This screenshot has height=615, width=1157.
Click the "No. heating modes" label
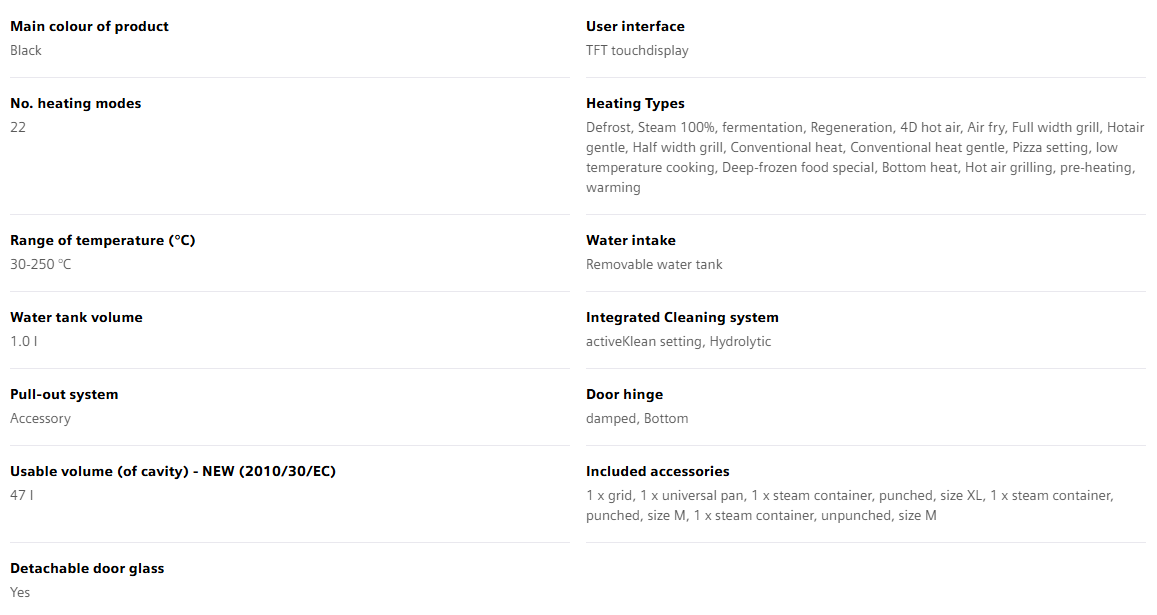tap(75, 104)
